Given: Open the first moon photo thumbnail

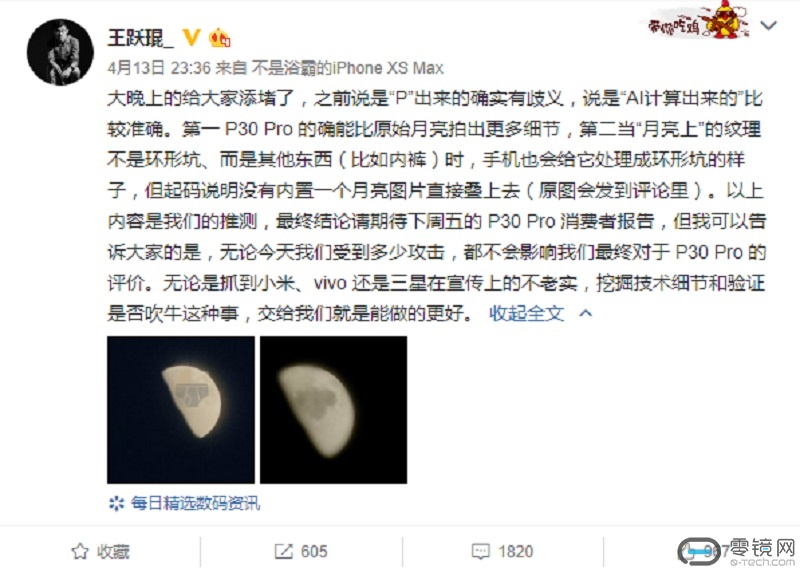Looking at the screenshot, I should pos(181,410).
